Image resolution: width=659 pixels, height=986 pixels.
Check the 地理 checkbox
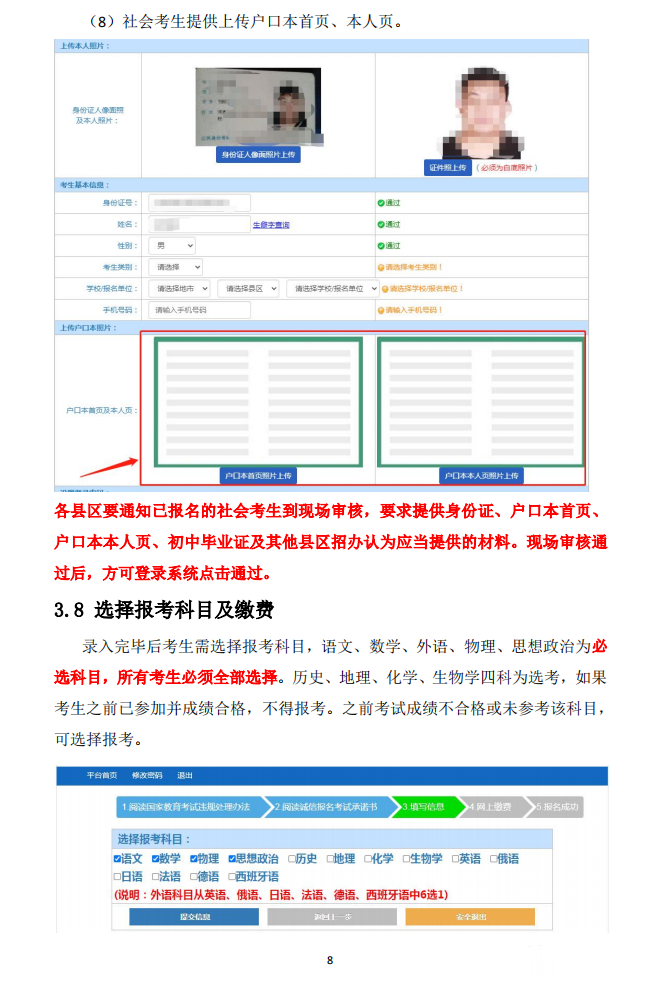click(x=330, y=859)
